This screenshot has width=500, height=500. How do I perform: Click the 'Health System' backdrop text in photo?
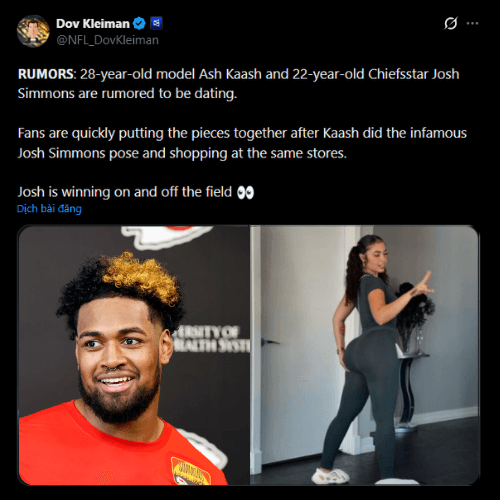point(212,339)
